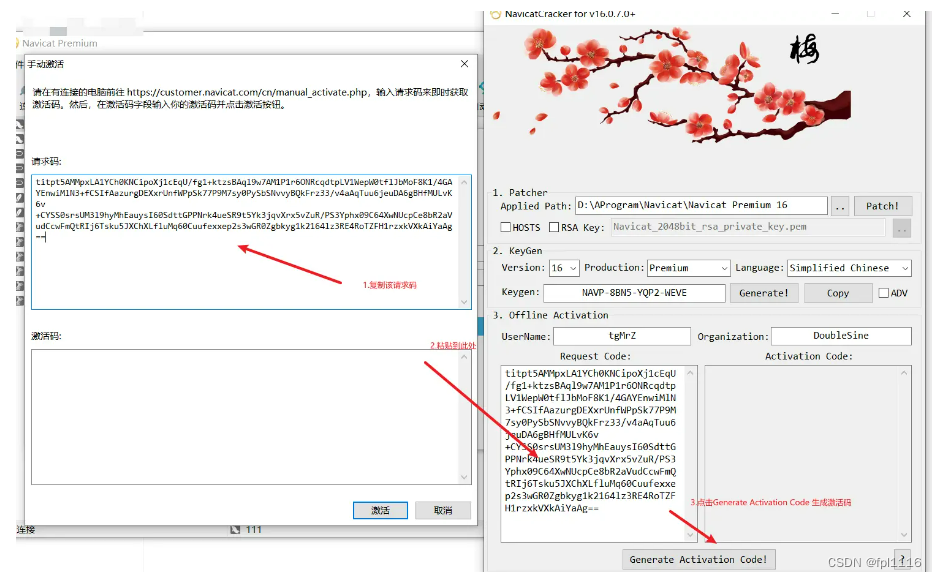
Task: Tick the ADV checkbox
Action: click(x=884, y=293)
